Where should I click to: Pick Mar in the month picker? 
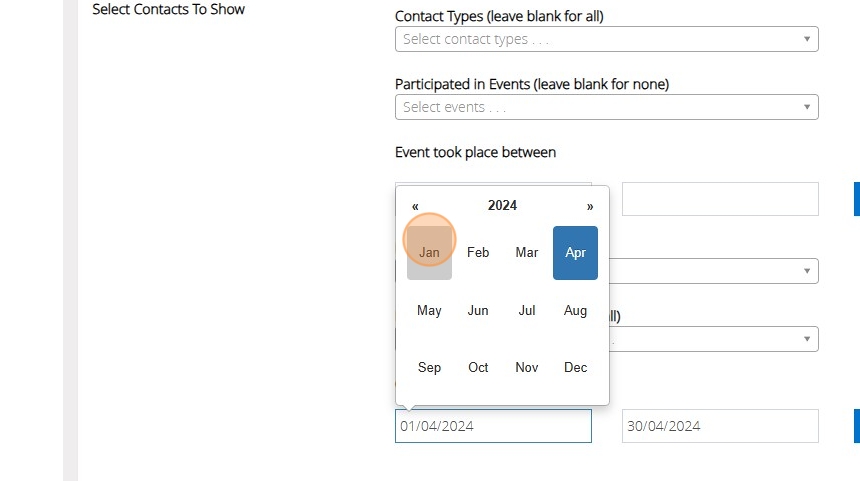point(527,253)
